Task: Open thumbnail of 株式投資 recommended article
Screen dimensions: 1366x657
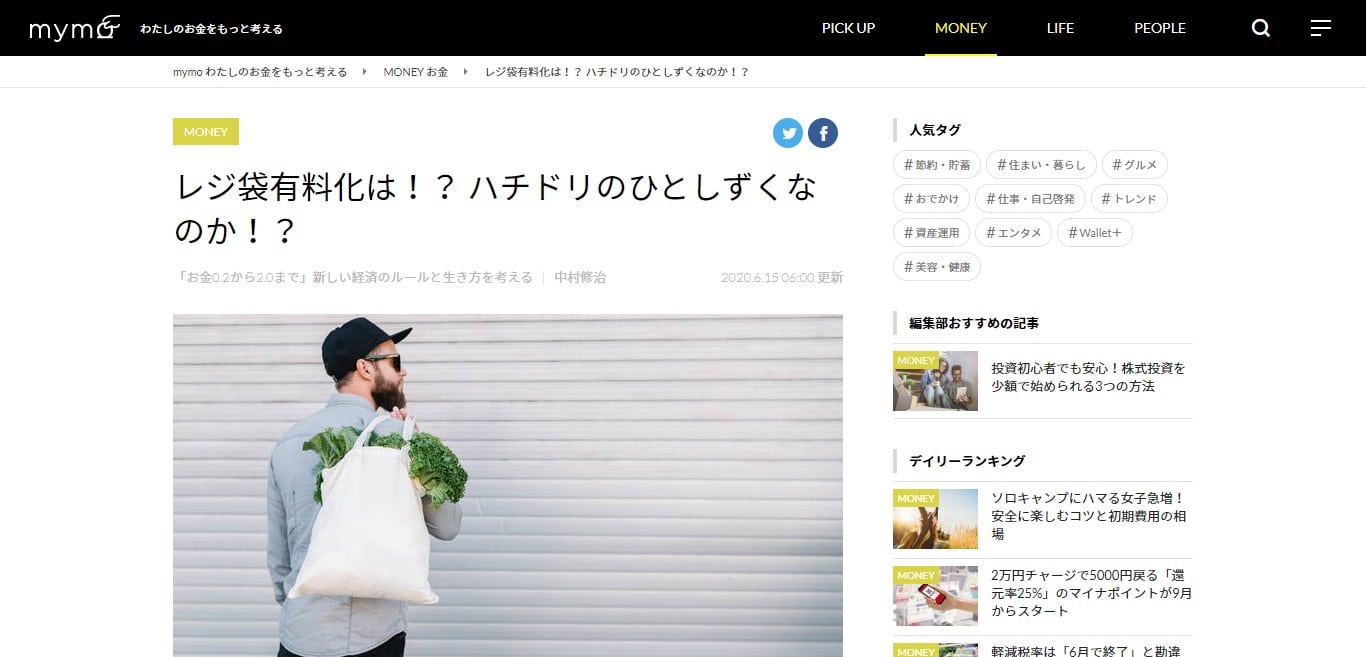Action: [x=935, y=381]
